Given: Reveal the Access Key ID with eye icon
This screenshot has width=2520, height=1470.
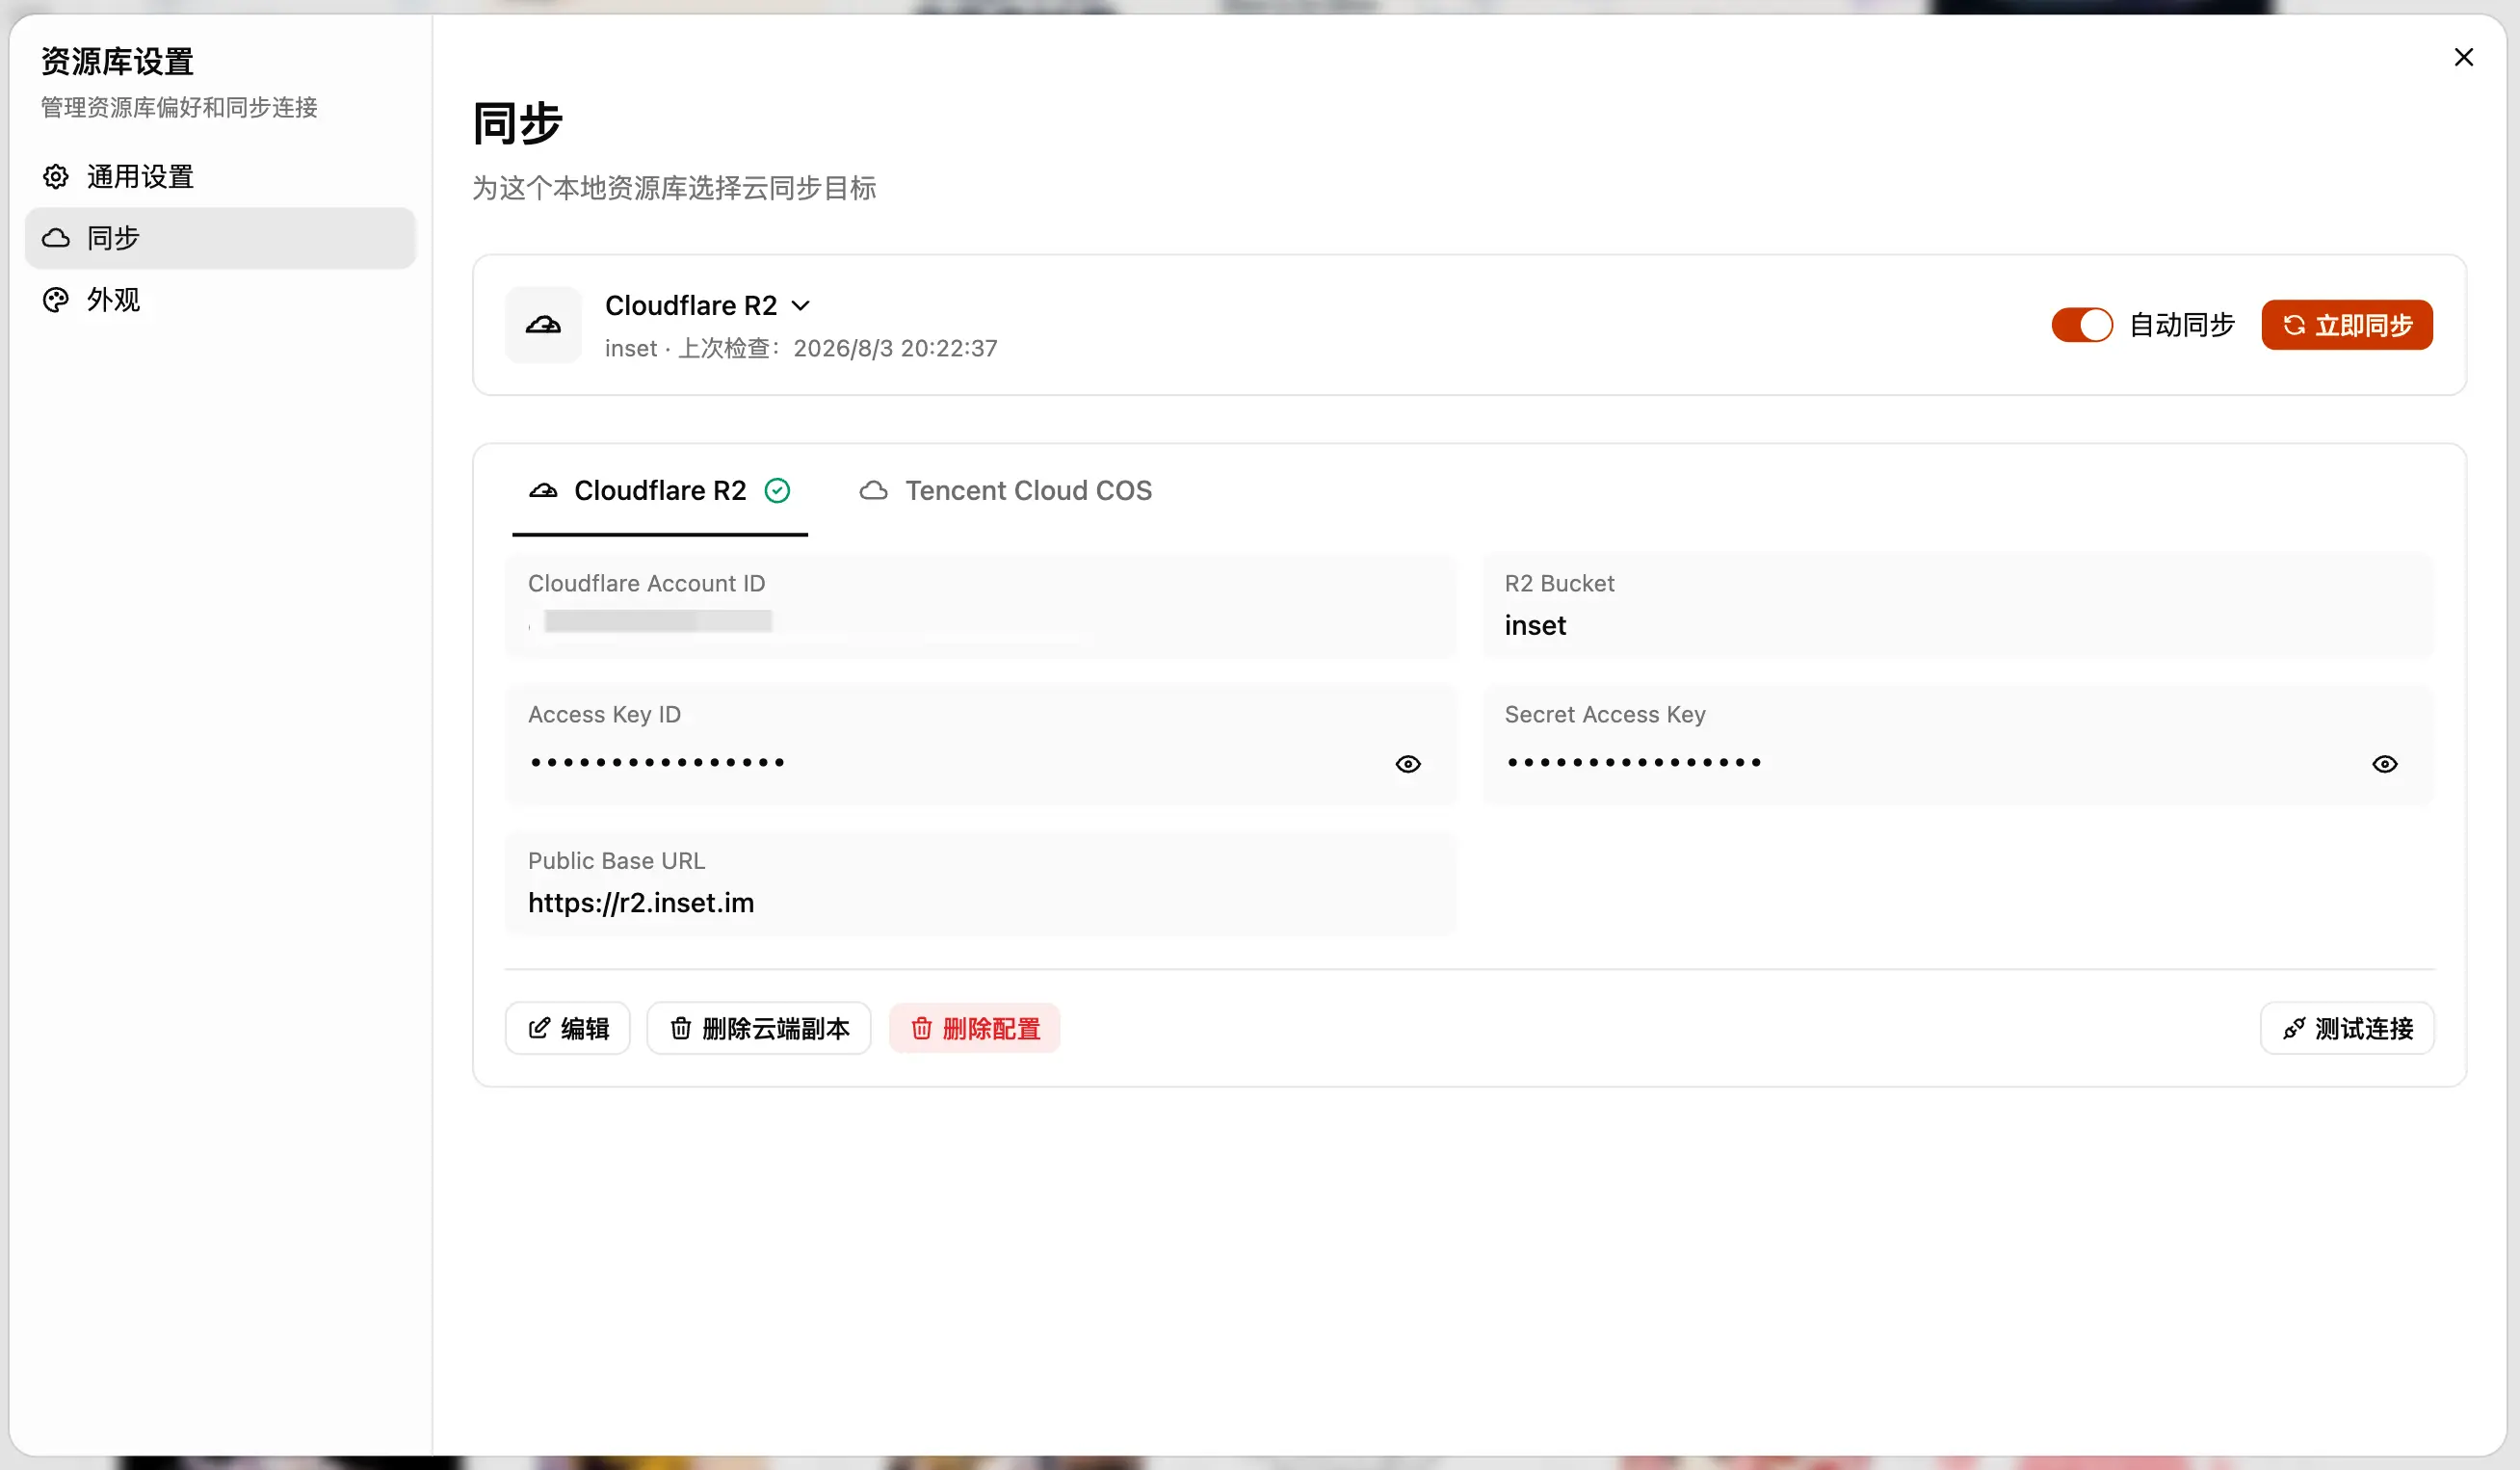Looking at the screenshot, I should pyautogui.click(x=1408, y=764).
